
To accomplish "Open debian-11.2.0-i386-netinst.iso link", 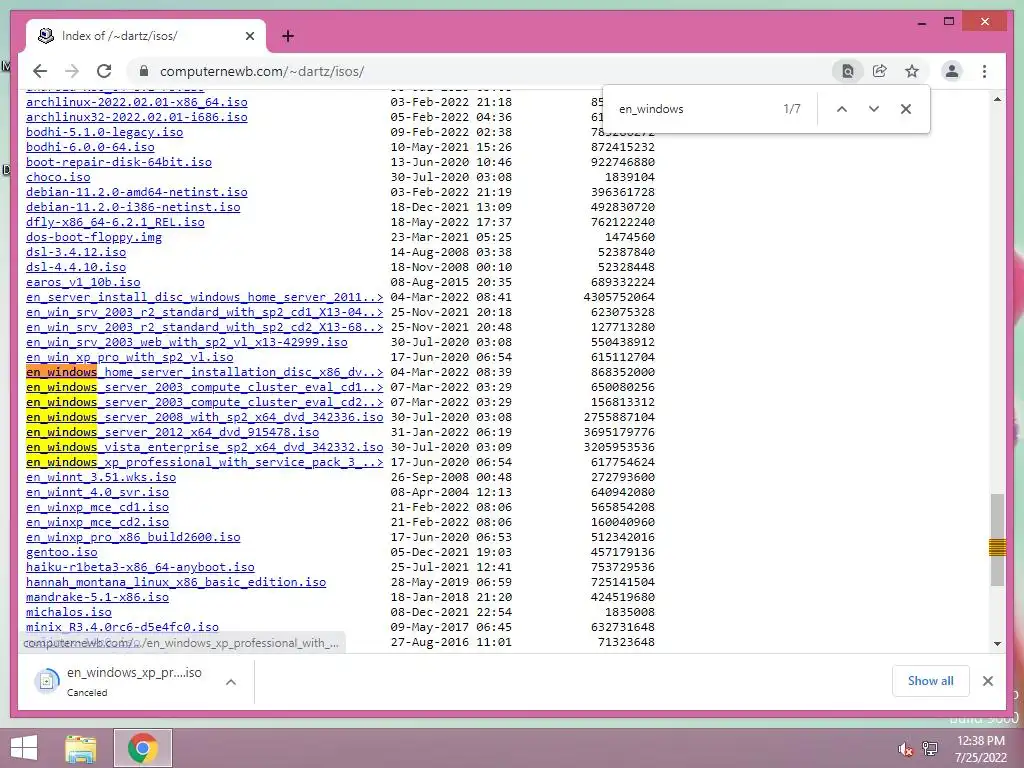I will [133, 207].
